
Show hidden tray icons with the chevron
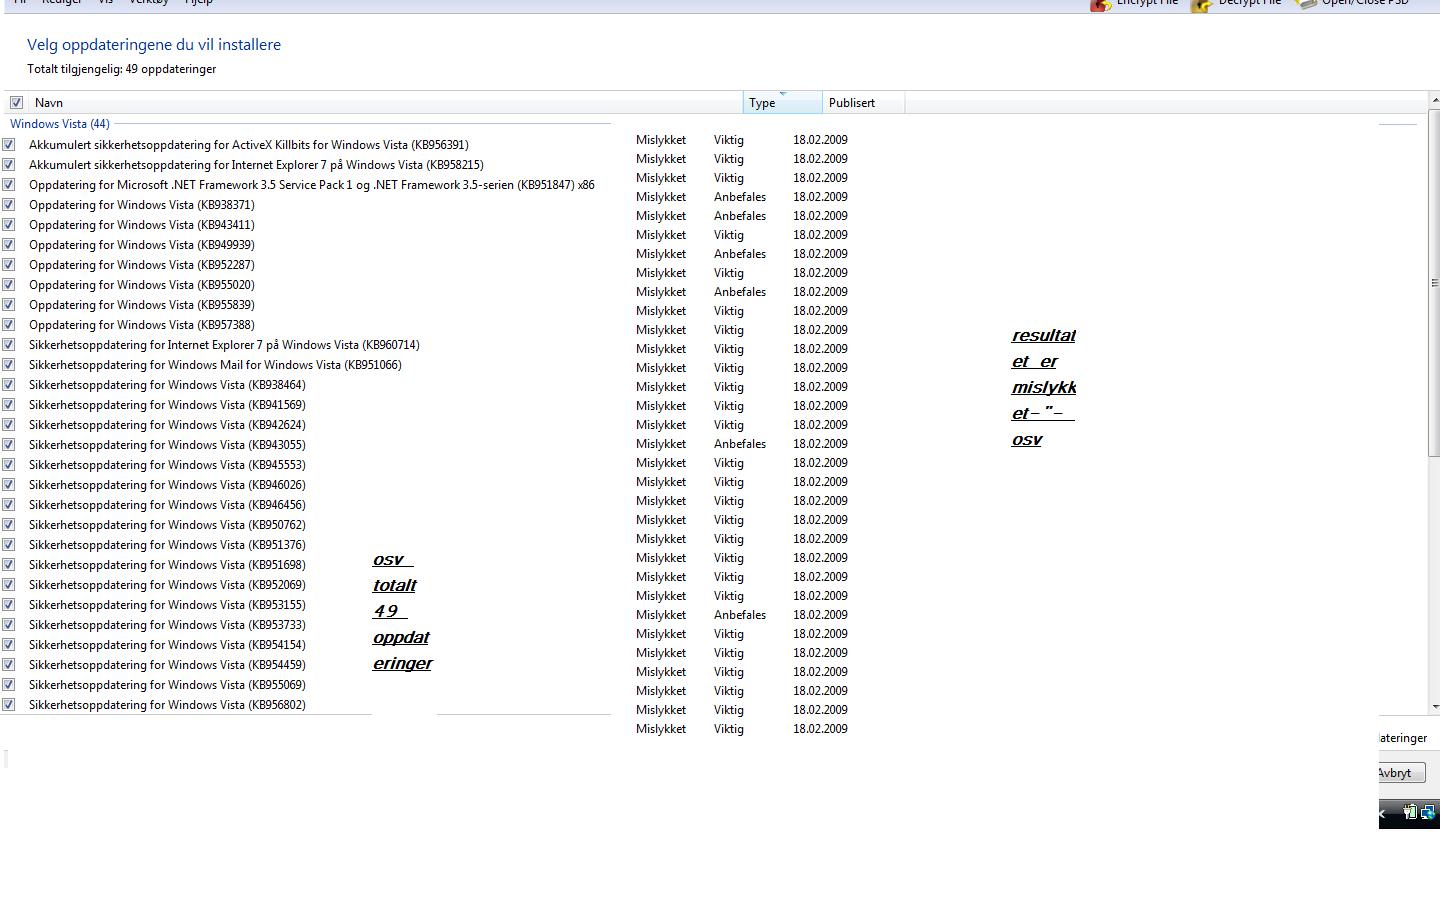1383,814
